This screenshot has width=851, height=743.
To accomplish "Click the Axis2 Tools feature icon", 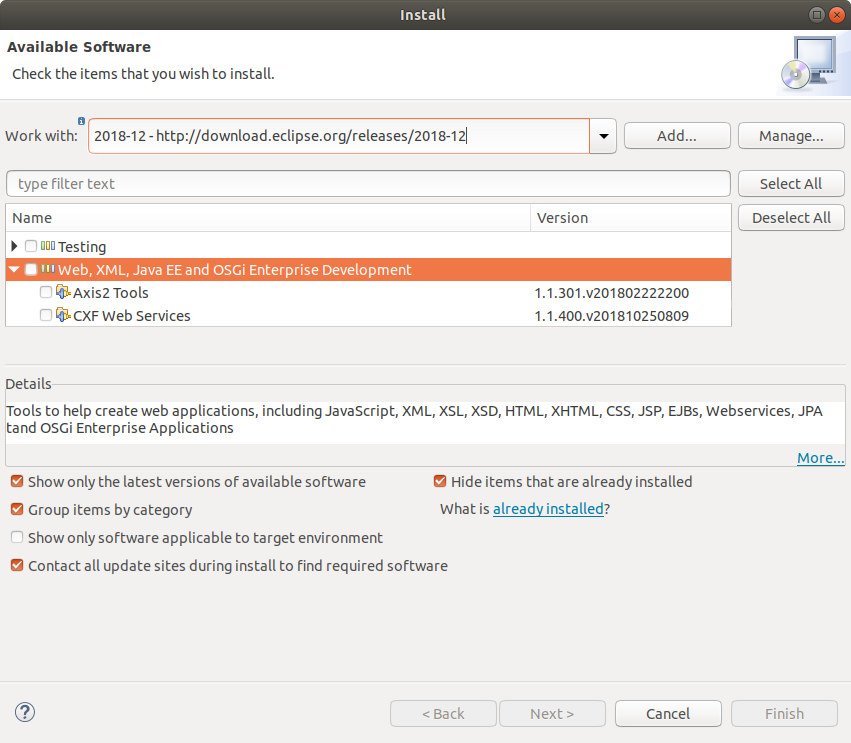I will [x=63, y=292].
